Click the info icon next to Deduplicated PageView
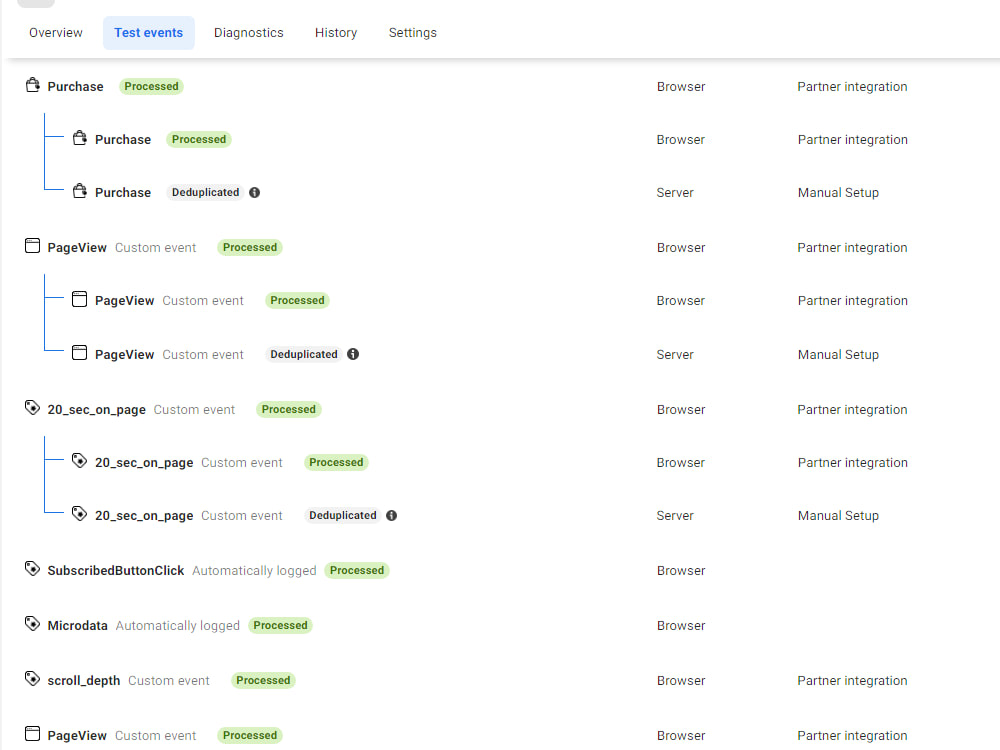1000x750 pixels. (x=352, y=354)
